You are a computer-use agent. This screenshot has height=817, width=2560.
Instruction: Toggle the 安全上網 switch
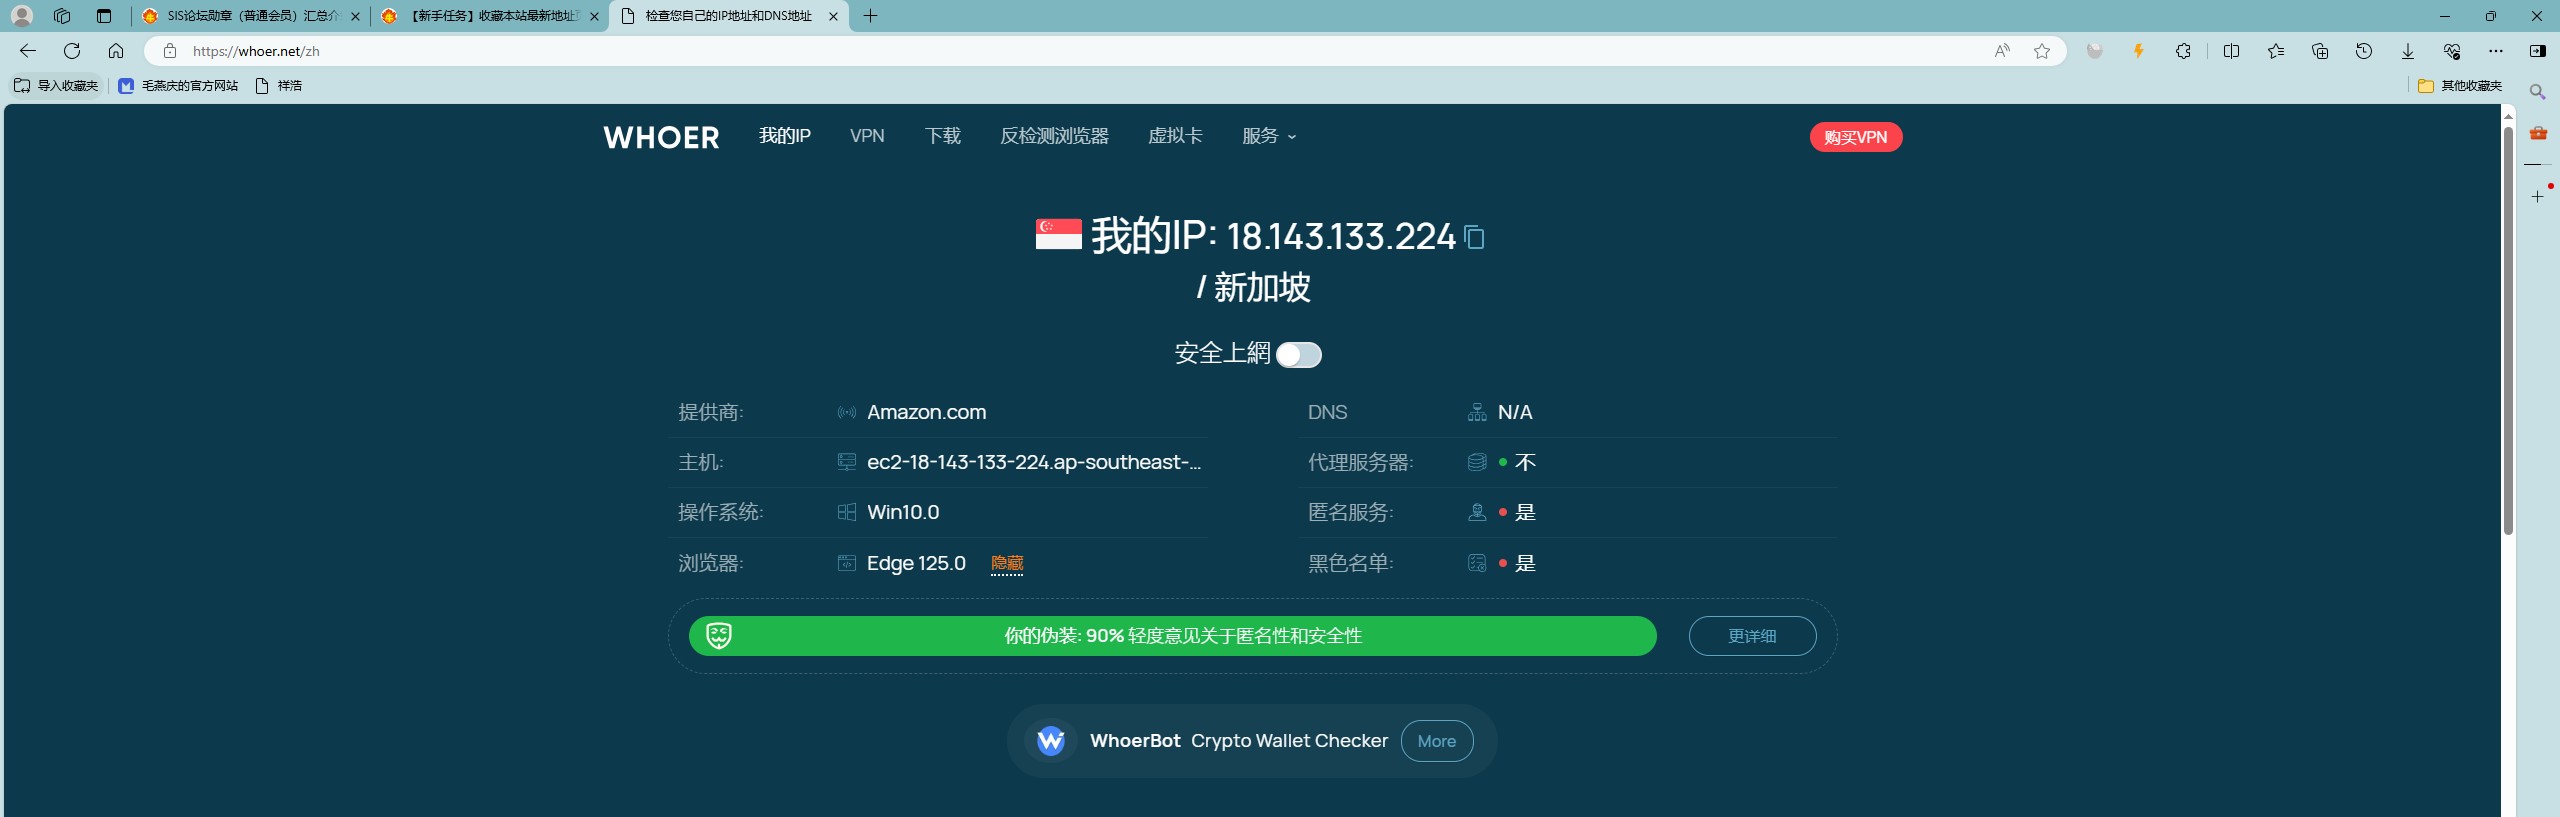(1299, 355)
